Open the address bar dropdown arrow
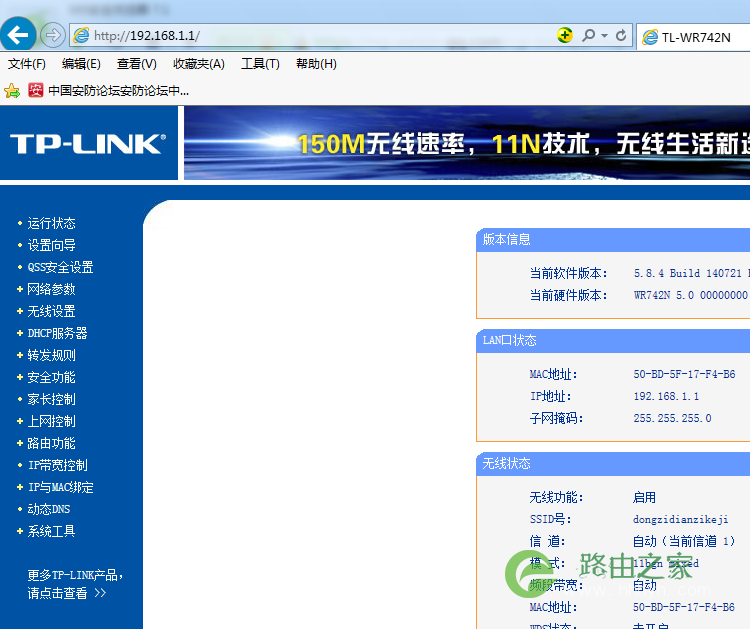The width and height of the screenshot is (750, 629). pyautogui.click(x=605, y=35)
